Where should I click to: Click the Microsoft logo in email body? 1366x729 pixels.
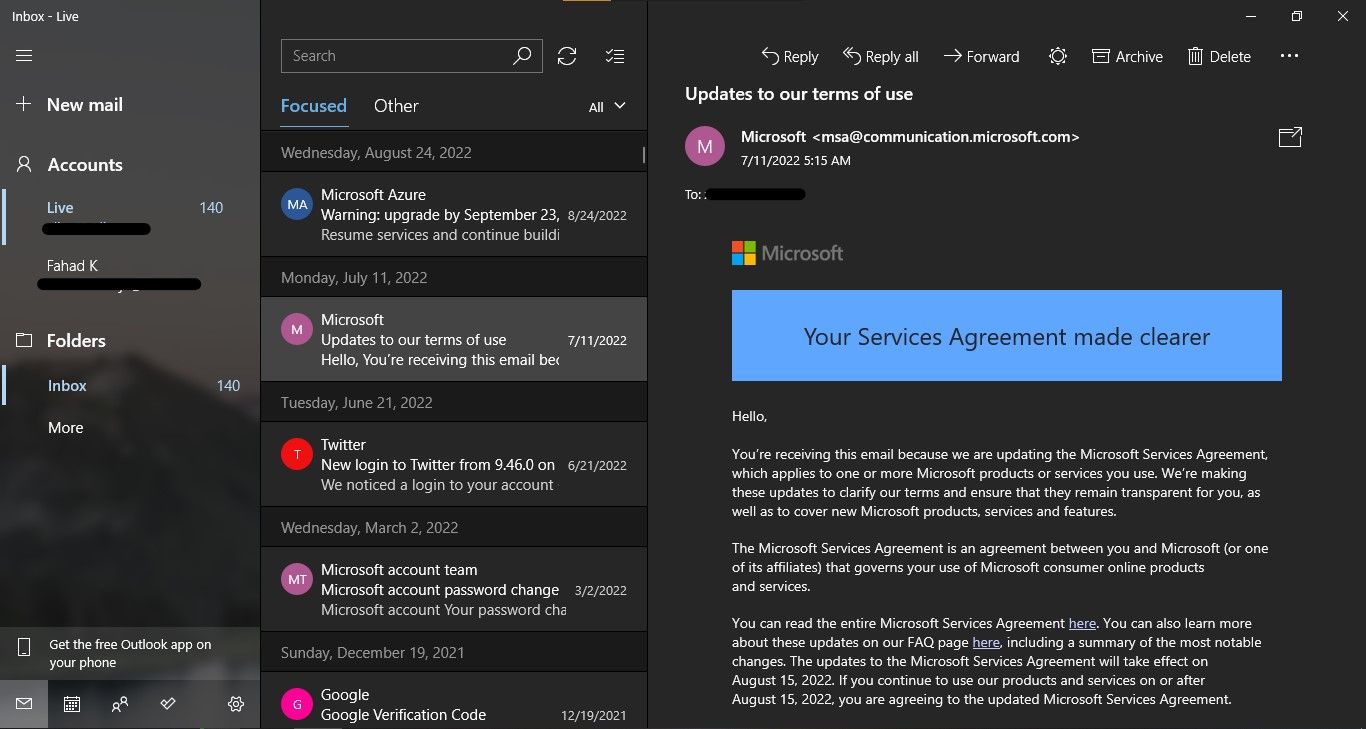pyautogui.click(x=788, y=253)
